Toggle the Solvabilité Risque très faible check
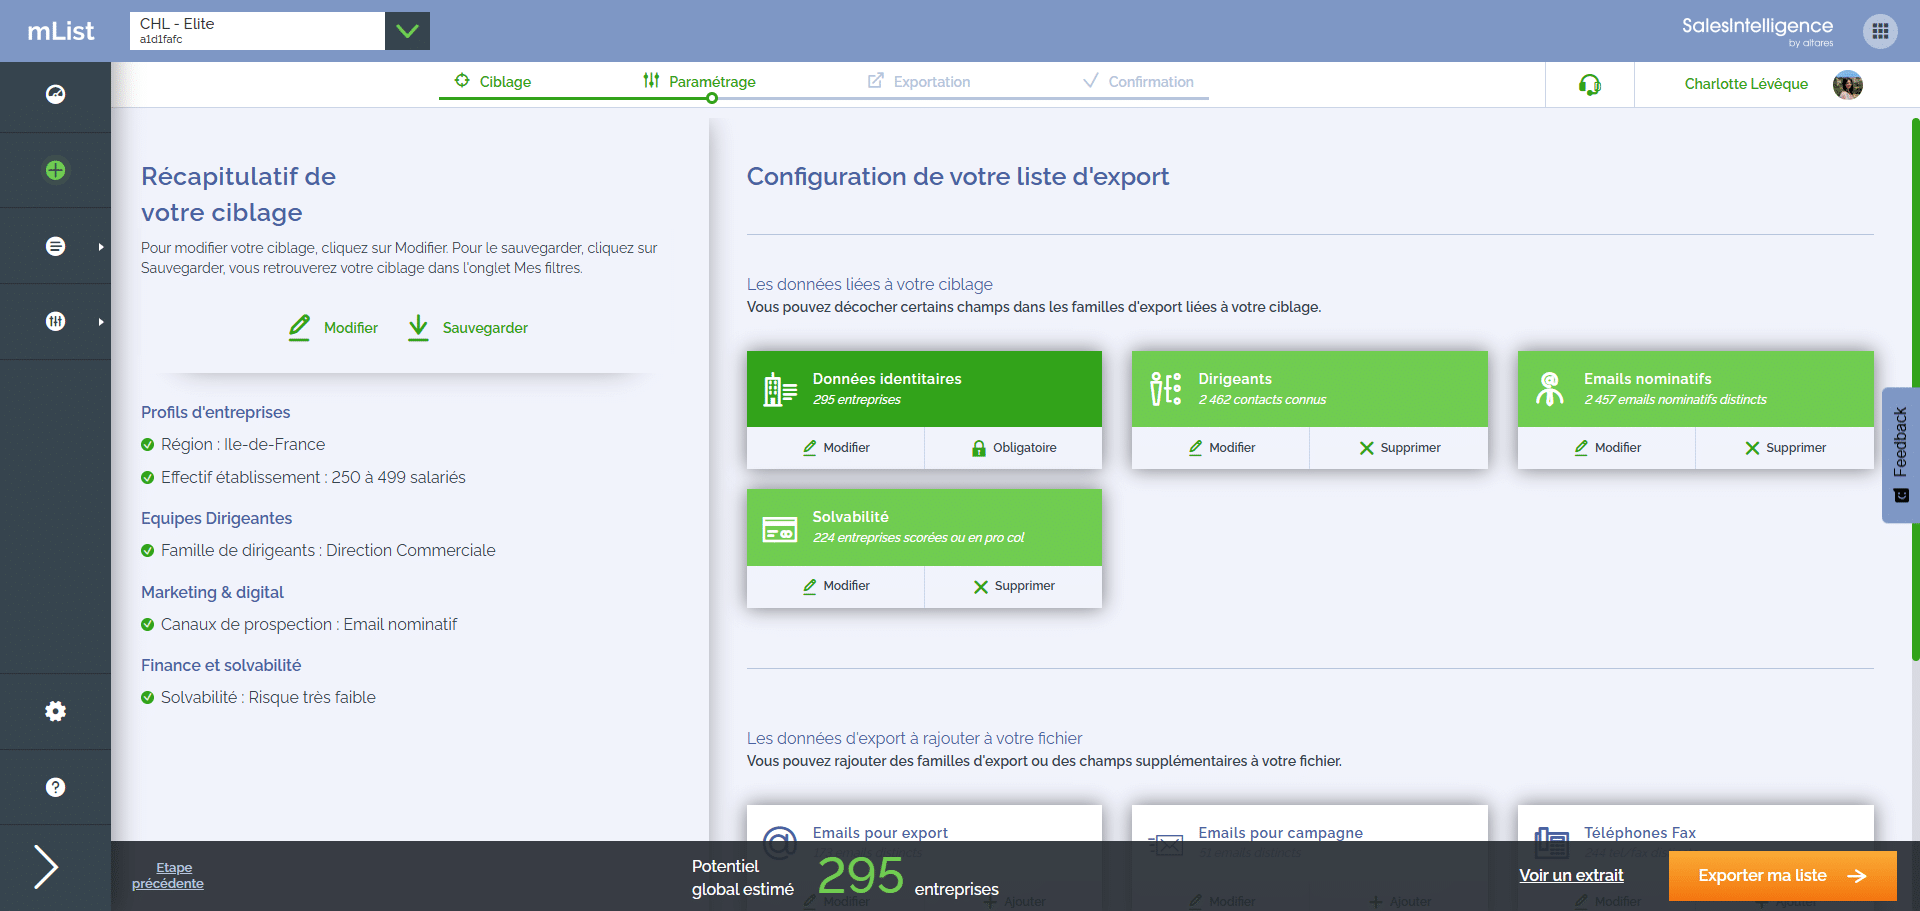Screen dimensions: 1920x911 coord(148,698)
